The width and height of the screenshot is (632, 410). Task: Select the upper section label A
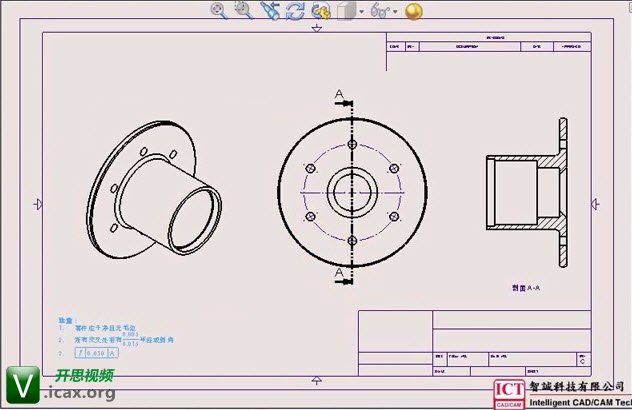(x=339, y=94)
